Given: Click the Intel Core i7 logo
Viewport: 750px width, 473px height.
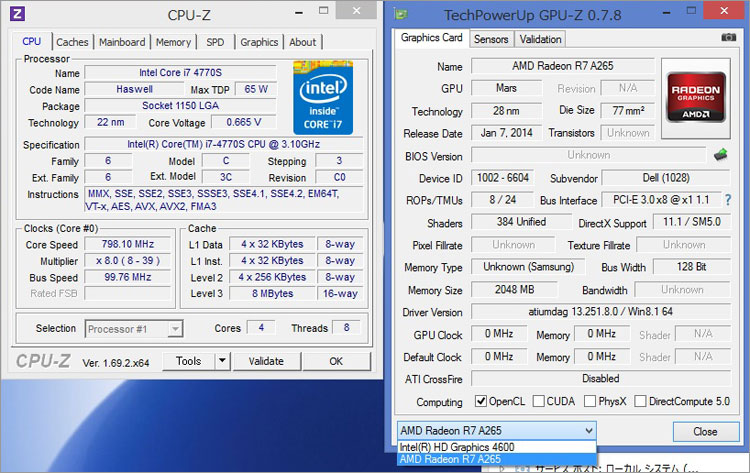Looking at the screenshot, I should (323, 98).
